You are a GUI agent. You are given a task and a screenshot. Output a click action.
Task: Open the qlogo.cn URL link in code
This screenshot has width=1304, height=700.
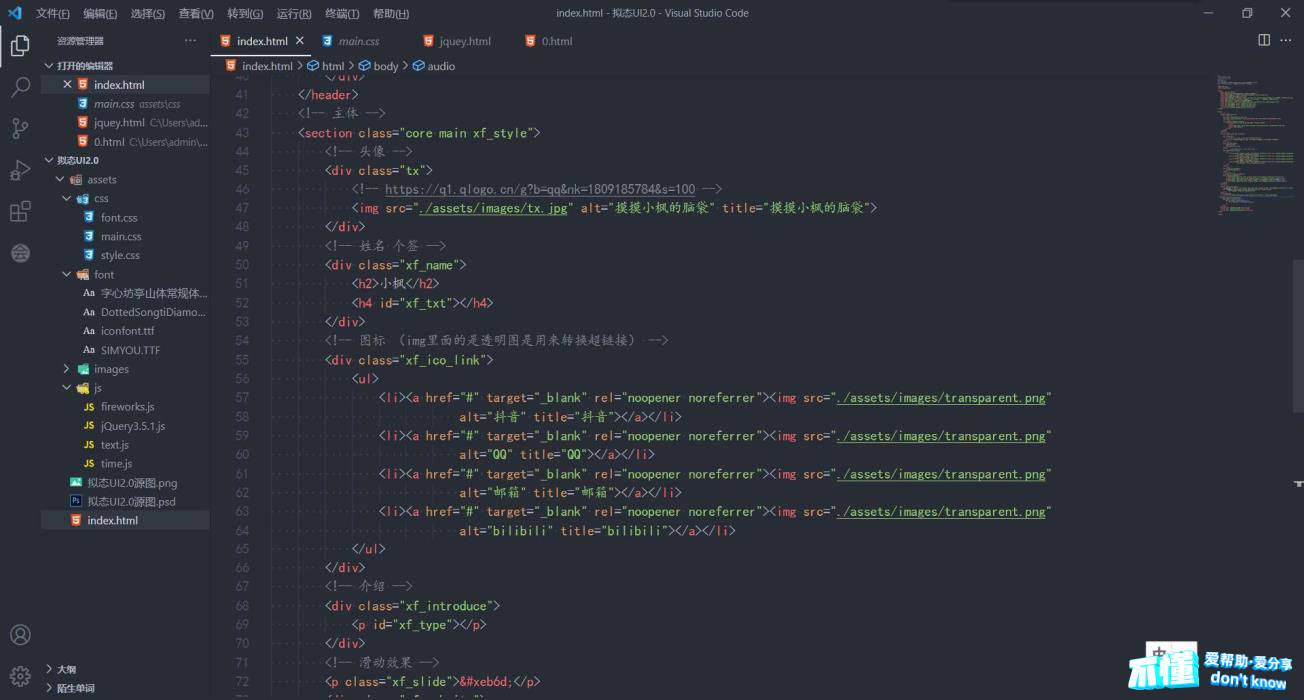point(540,189)
